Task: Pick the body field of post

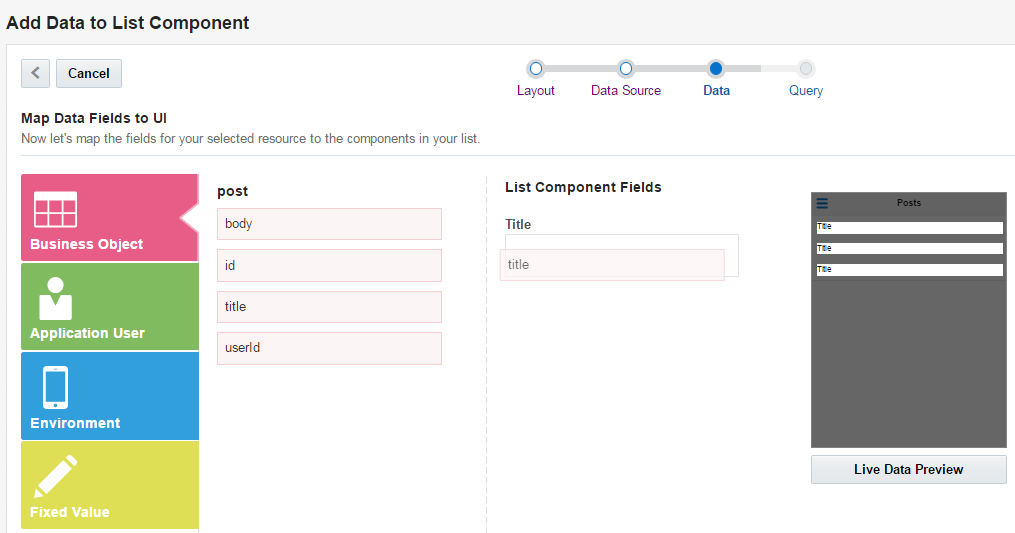Action: (329, 224)
